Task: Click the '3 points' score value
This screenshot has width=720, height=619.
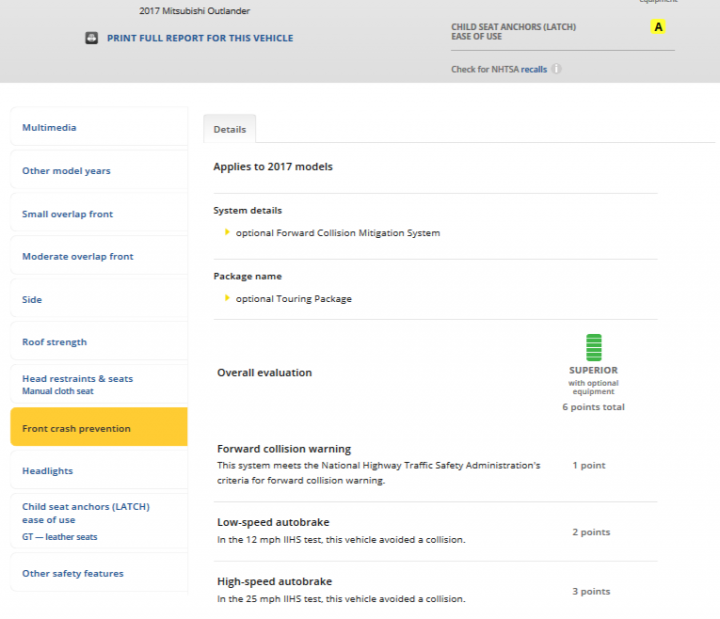Action: [x=591, y=591]
